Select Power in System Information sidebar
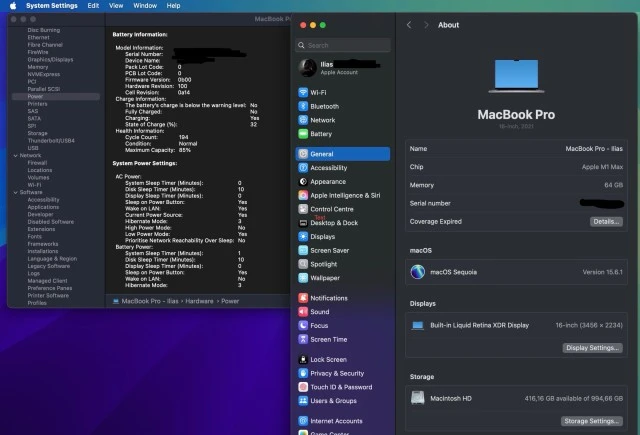The width and height of the screenshot is (640, 435). (56, 96)
